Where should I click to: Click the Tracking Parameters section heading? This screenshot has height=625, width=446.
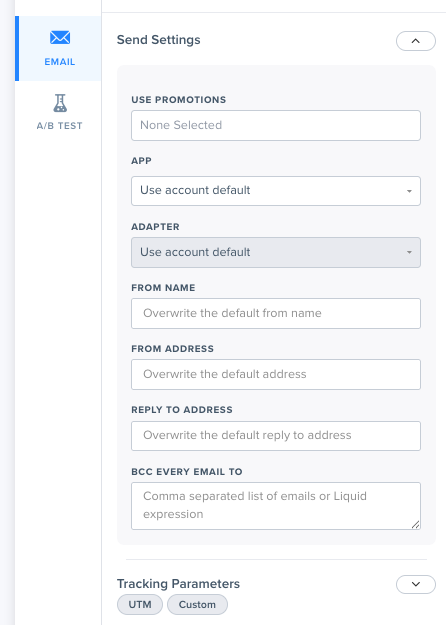[178, 584]
